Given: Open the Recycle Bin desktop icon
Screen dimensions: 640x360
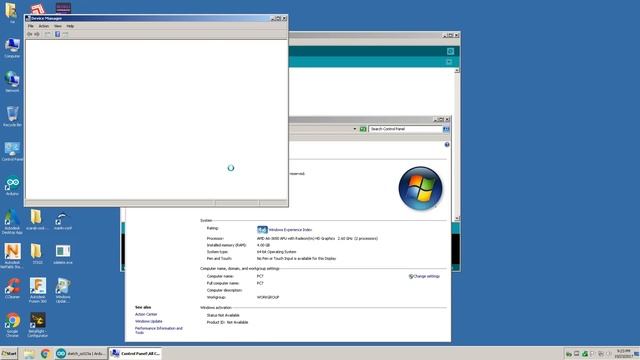Looking at the screenshot, I should point(12,116).
